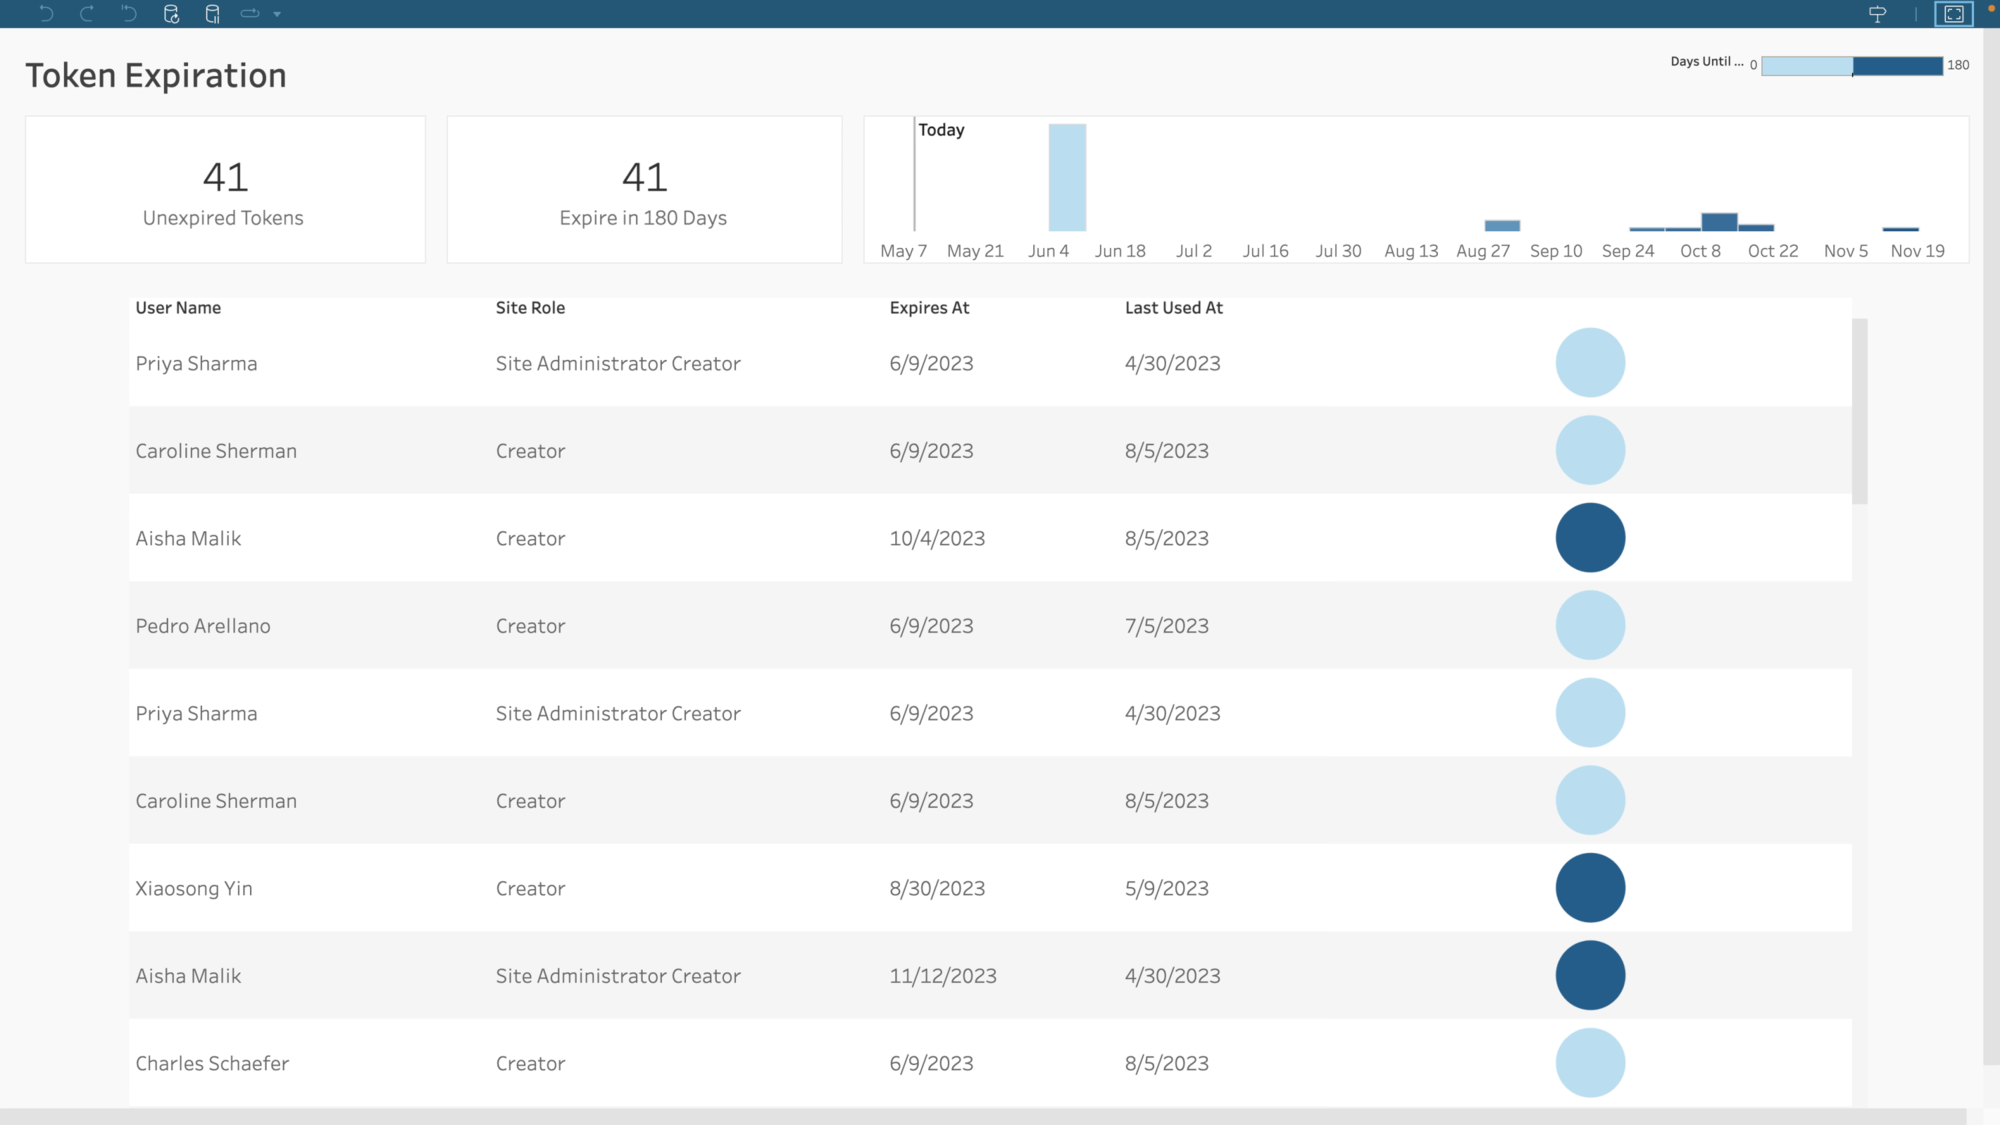Select the User Name column header
The image size is (2000, 1125).
click(x=179, y=306)
